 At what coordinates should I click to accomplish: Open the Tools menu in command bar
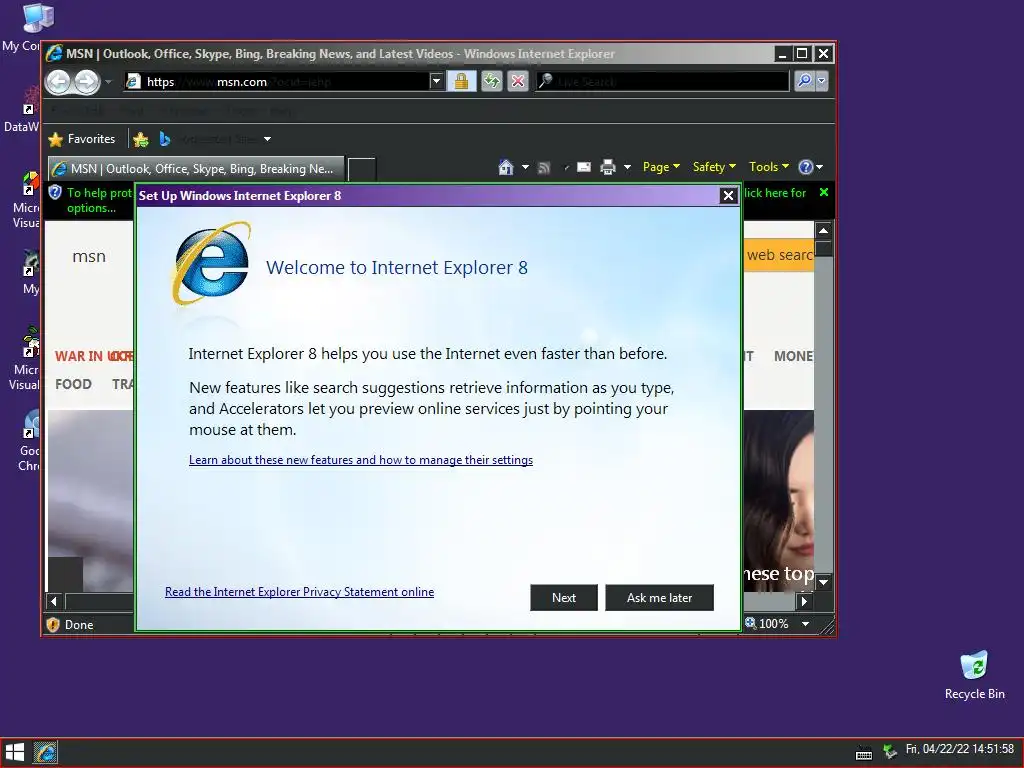(x=769, y=167)
